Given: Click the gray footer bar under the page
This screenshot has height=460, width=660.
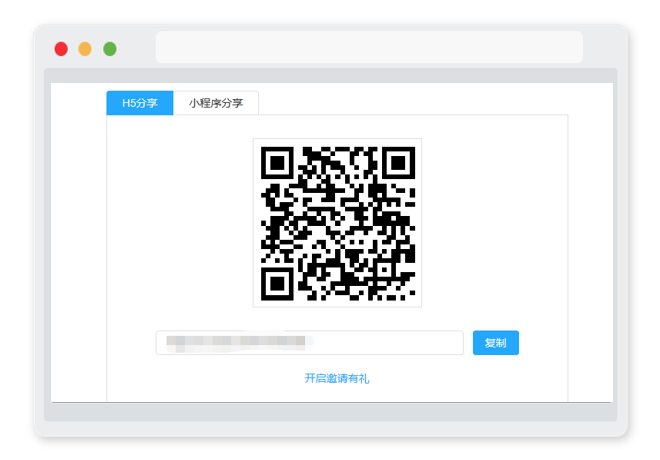Looking at the screenshot, I should pyautogui.click(x=330, y=412).
